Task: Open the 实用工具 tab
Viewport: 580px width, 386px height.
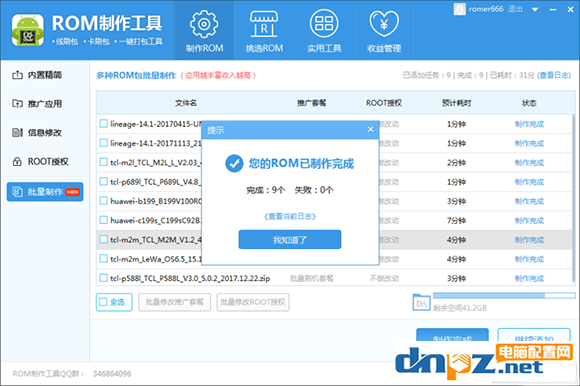Action: pos(324,30)
